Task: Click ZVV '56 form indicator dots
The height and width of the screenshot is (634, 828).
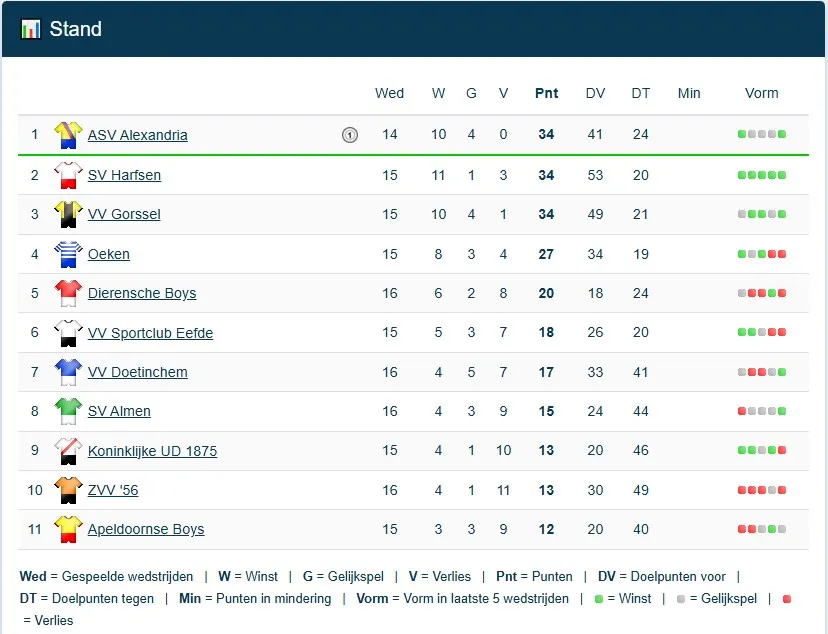Action: (762, 490)
